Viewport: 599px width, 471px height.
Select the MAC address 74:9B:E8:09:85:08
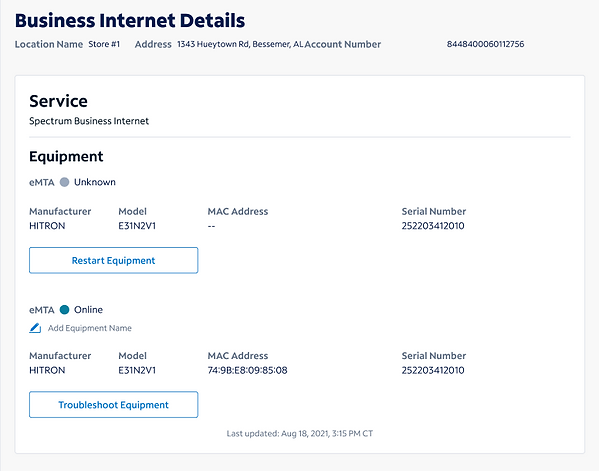[247, 370]
